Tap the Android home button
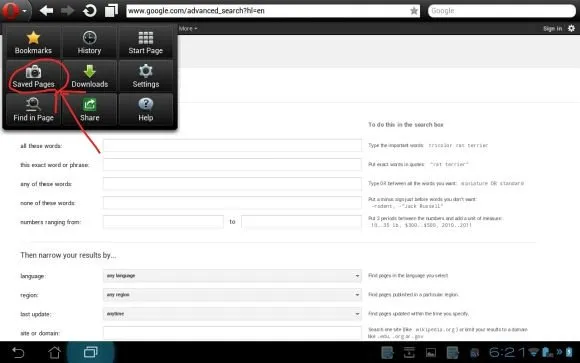Screen dimensions: 580x363 point(54,352)
